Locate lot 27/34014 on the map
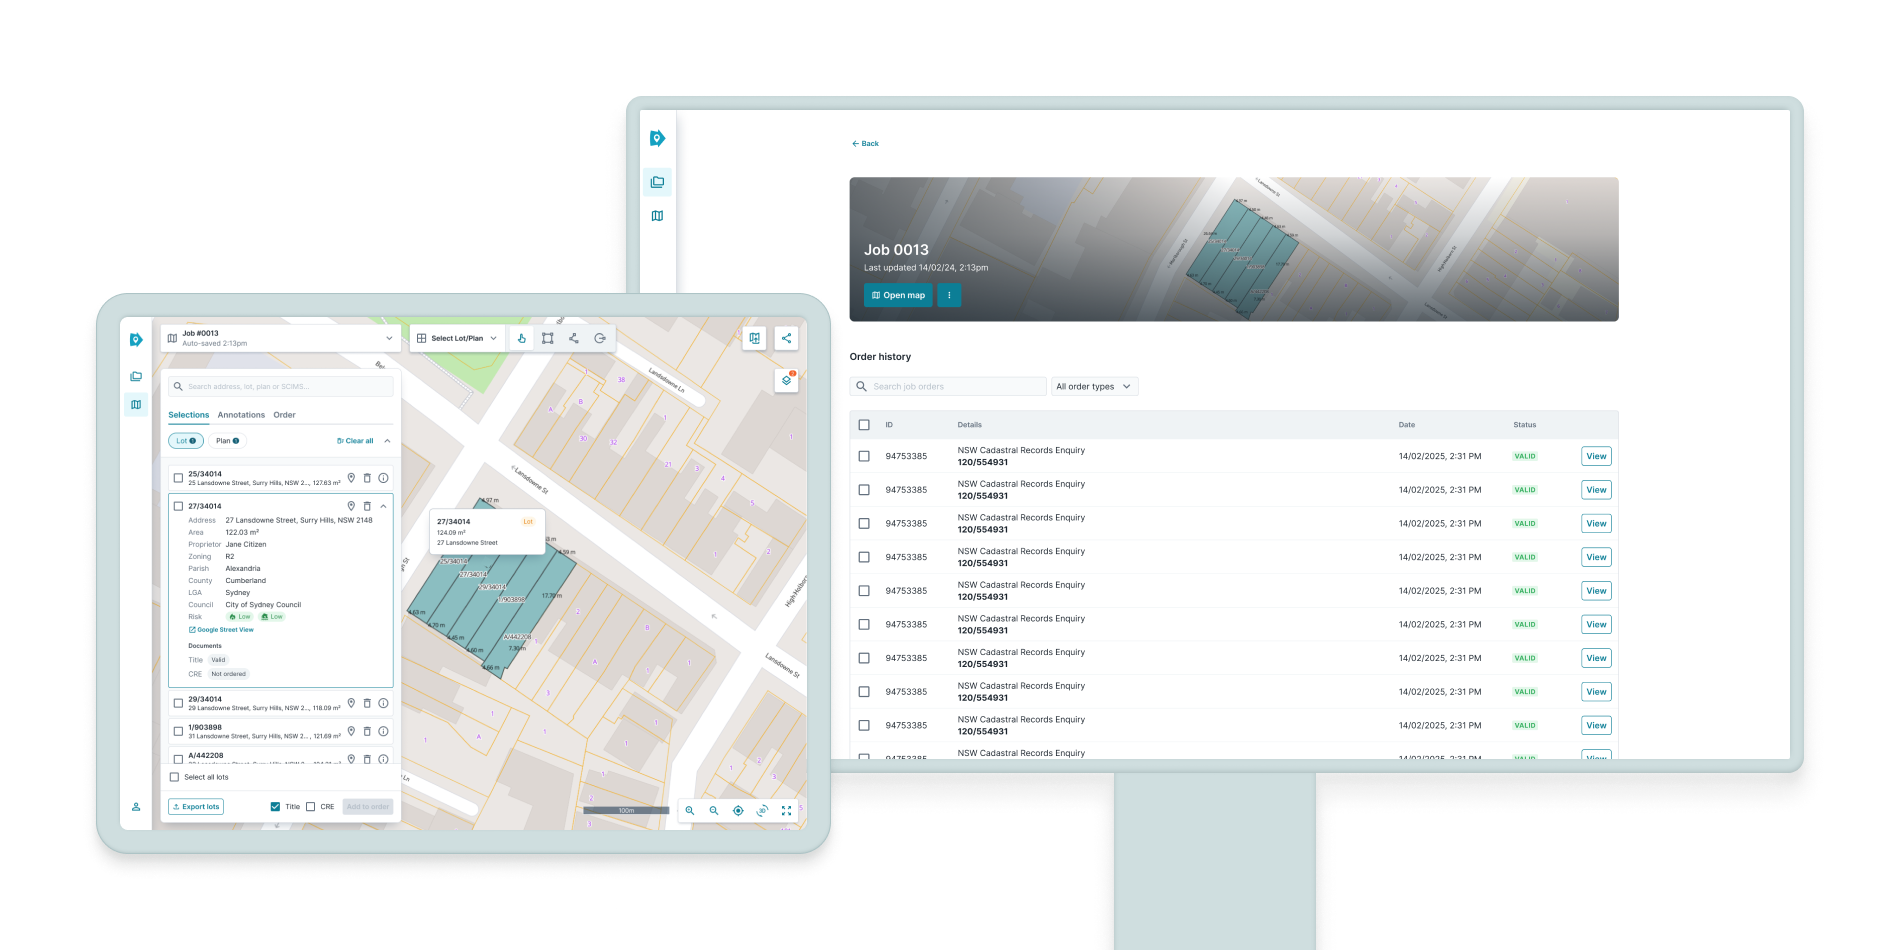This screenshot has width=1900, height=950. click(351, 506)
